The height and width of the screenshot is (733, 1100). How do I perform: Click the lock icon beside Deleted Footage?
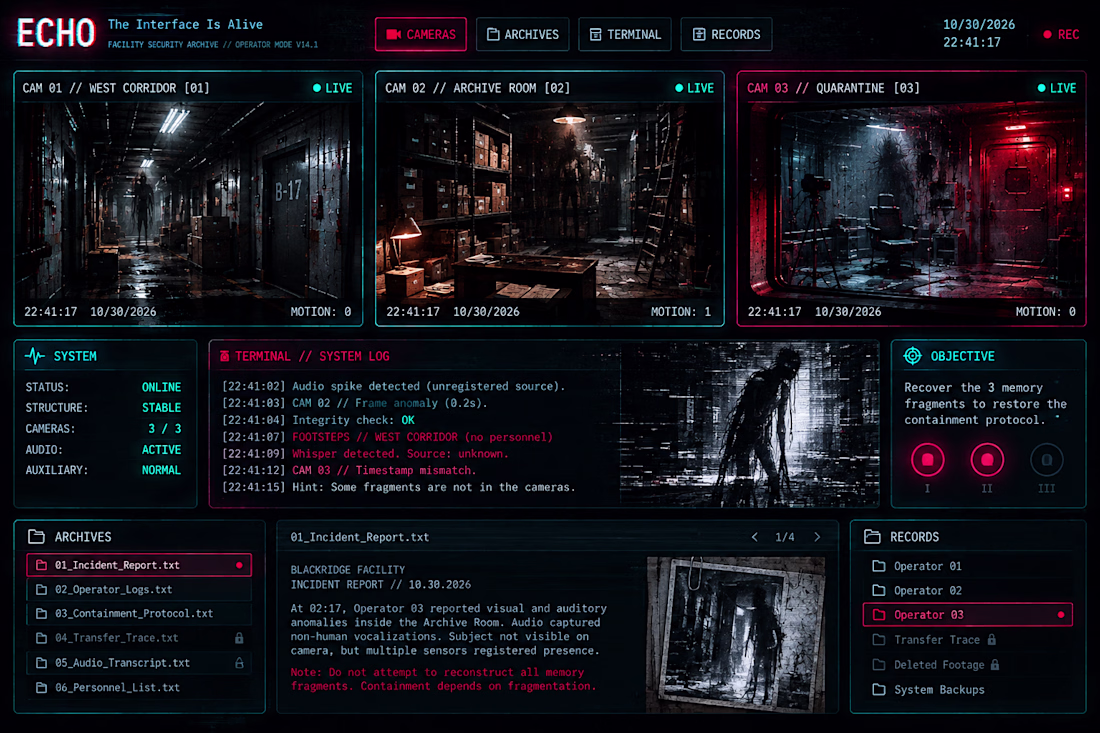[x=995, y=664]
